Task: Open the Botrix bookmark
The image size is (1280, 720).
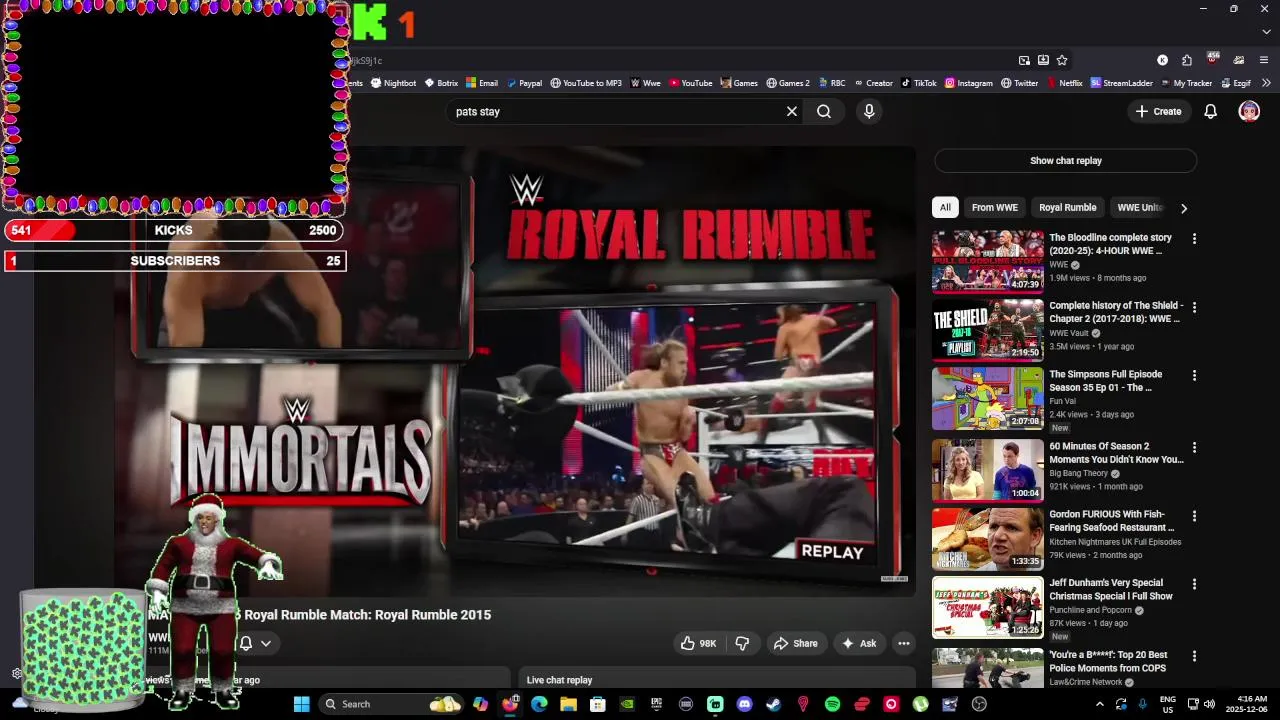Action: tap(441, 83)
